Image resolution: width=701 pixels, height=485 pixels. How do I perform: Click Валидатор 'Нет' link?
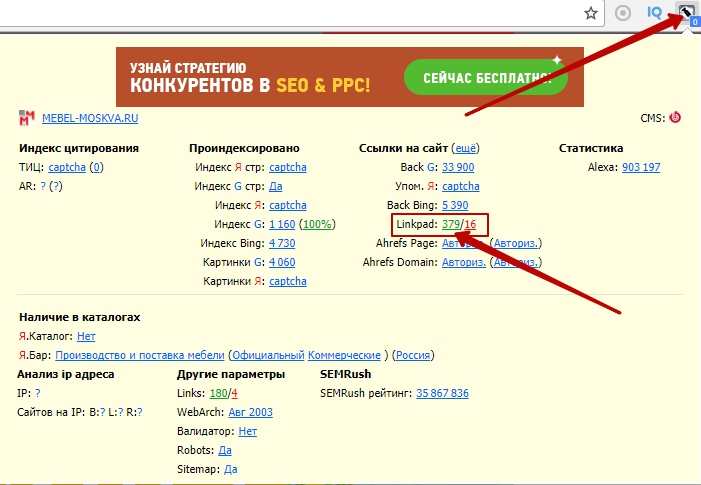248,431
